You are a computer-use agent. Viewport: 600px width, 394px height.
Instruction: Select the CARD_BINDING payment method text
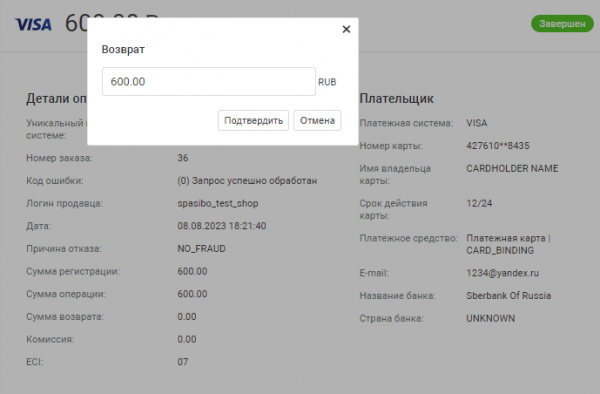pyautogui.click(x=500, y=251)
